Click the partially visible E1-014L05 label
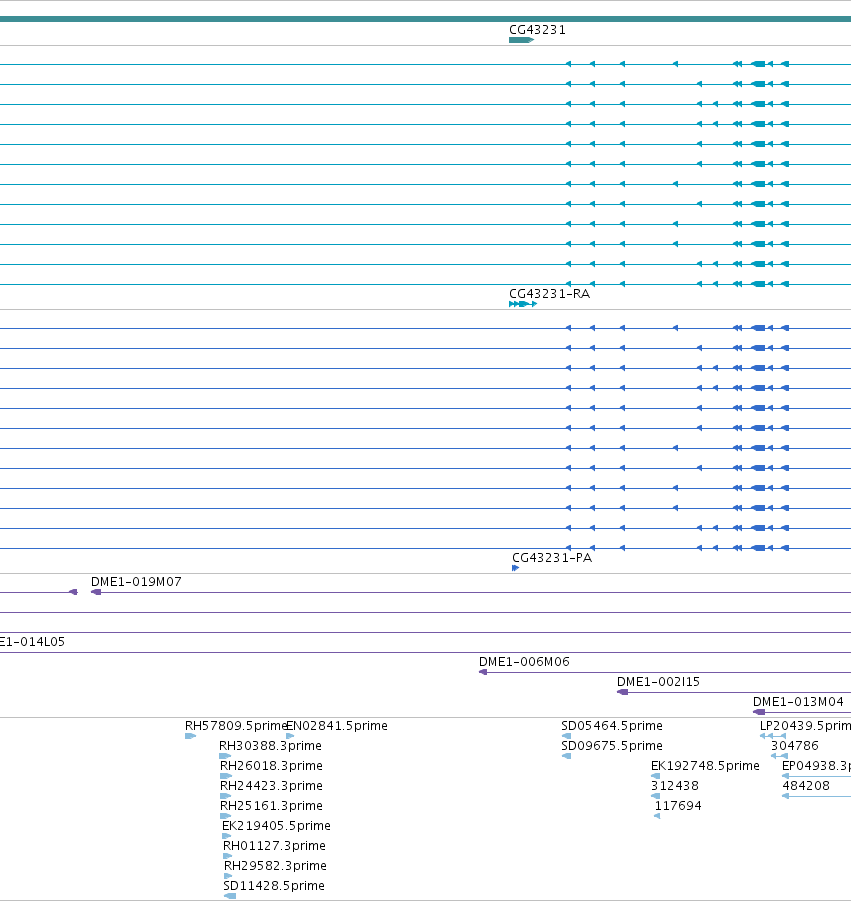The width and height of the screenshot is (851, 901). 32,642
